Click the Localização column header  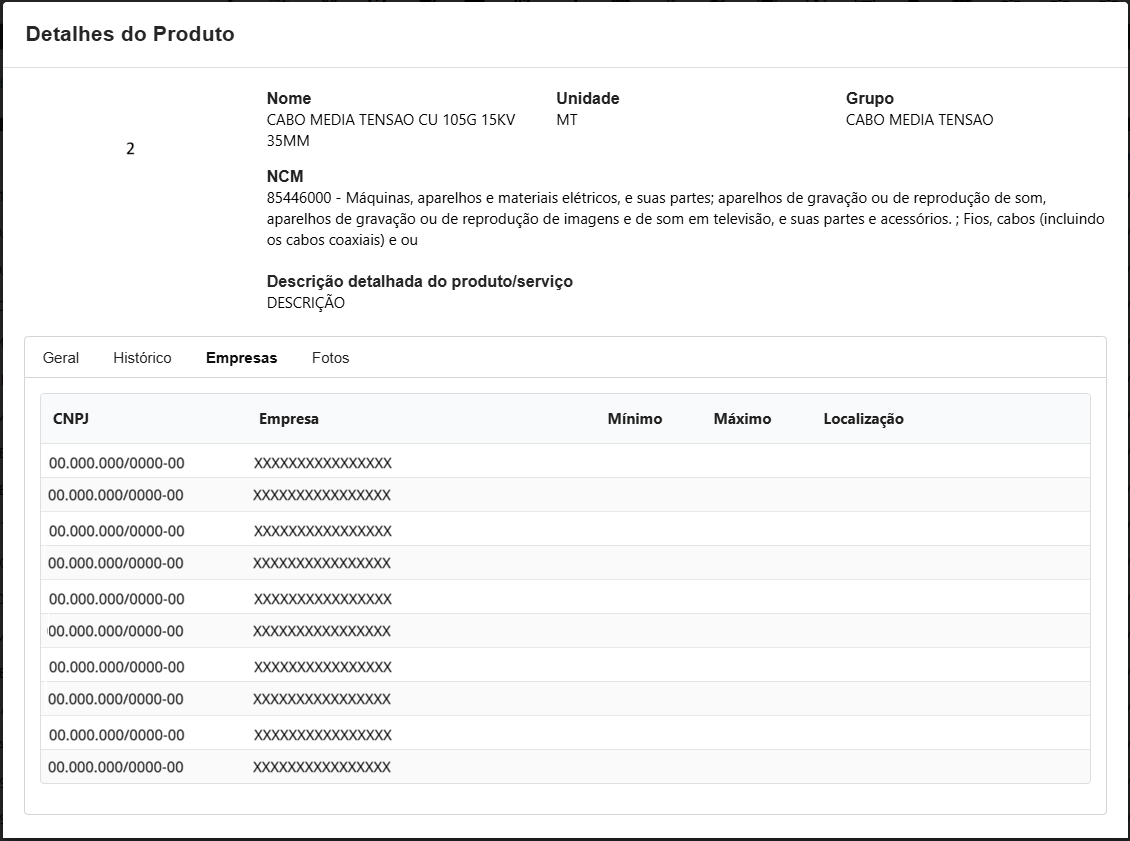pyautogui.click(x=863, y=419)
